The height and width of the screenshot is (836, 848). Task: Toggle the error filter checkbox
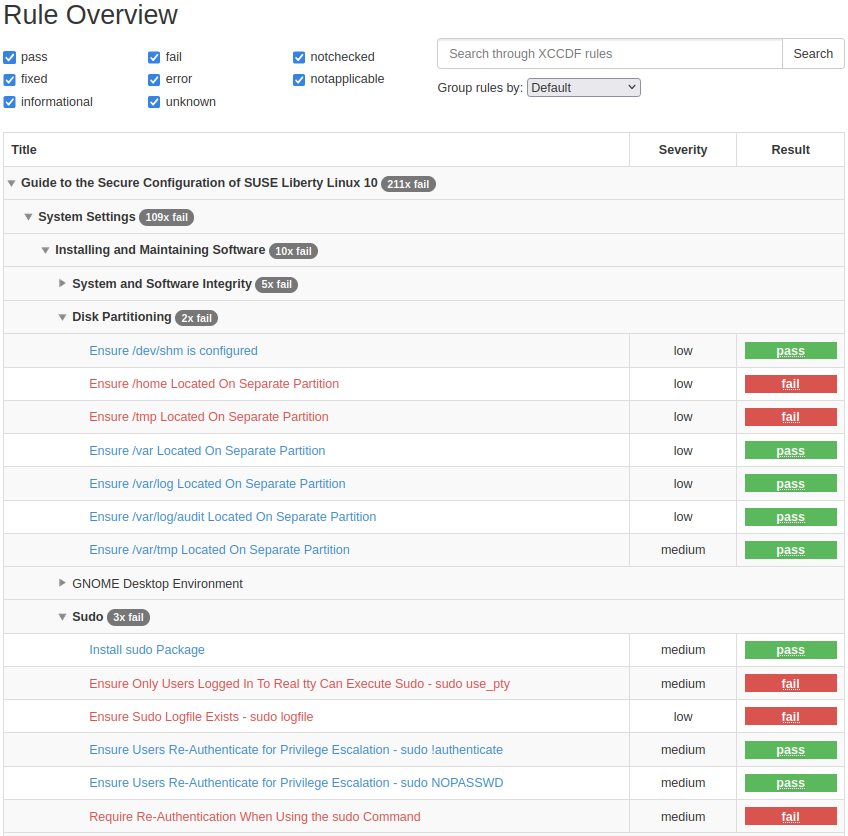[x=154, y=79]
